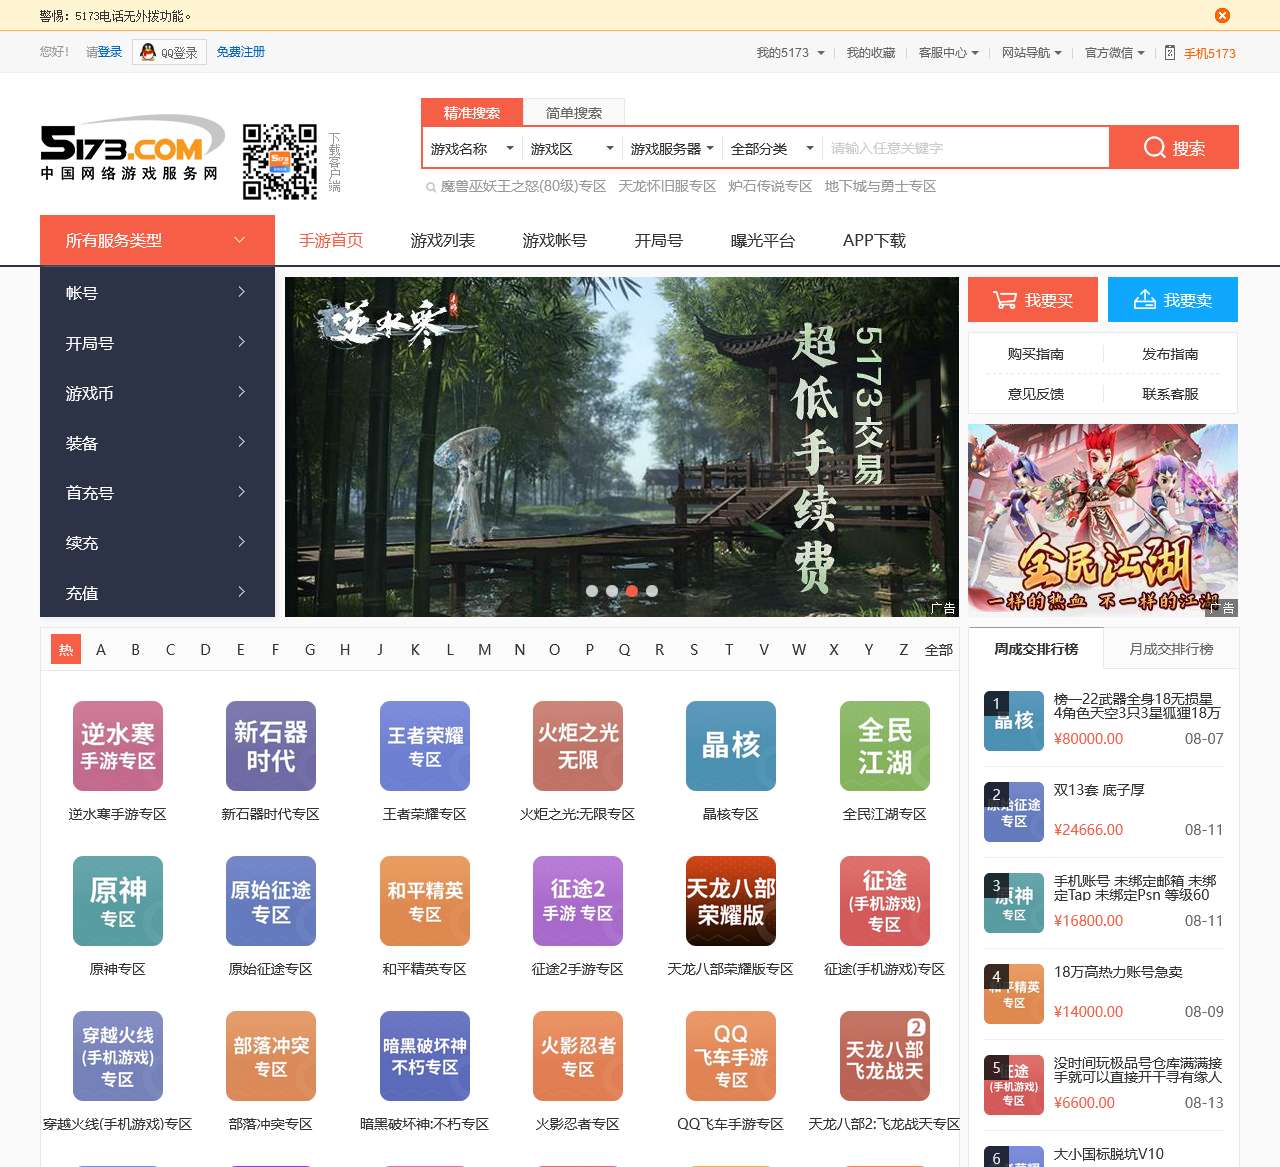Image resolution: width=1280 pixels, height=1167 pixels.
Task: Switch to 周成交排行榜 tab
Action: [1036, 648]
